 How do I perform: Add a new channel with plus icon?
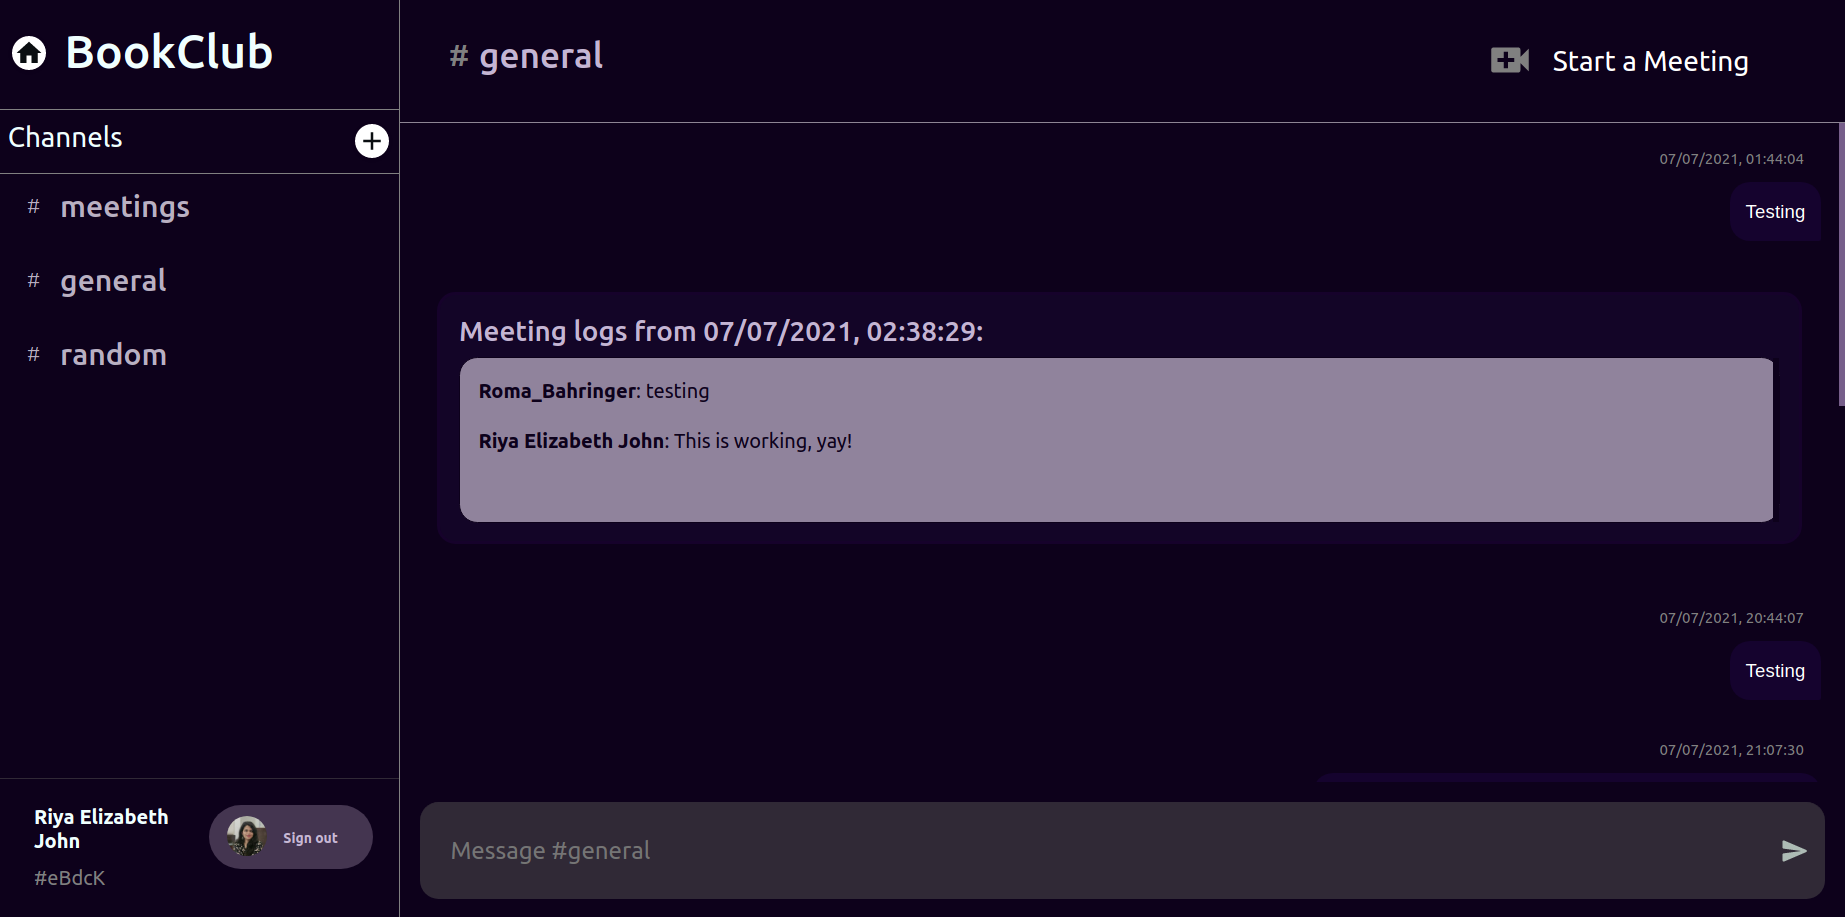(x=372, y=141)
